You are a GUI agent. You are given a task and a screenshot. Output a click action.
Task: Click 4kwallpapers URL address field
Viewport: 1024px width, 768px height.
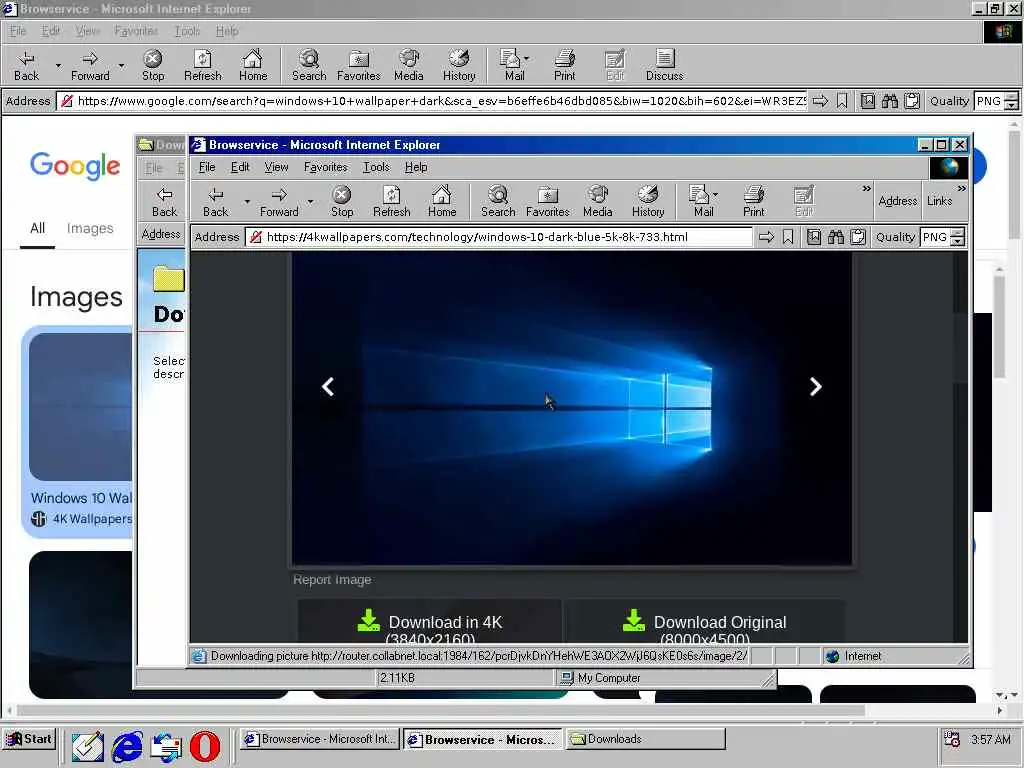[x=500, y=237]
